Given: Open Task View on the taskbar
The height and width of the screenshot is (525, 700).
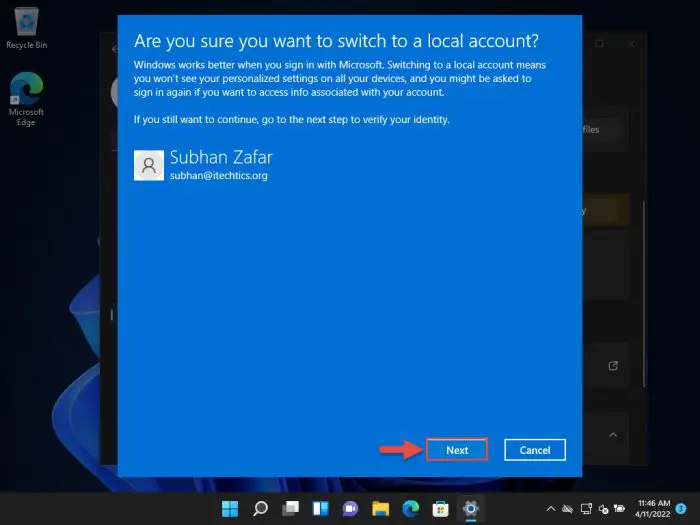Looking at the screenshot, I should [x=290, y=508].
